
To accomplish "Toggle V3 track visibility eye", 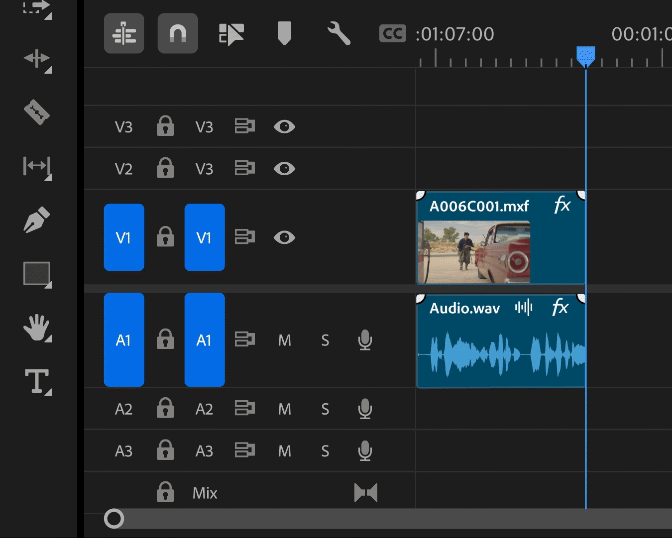I will tap(285, 127).
